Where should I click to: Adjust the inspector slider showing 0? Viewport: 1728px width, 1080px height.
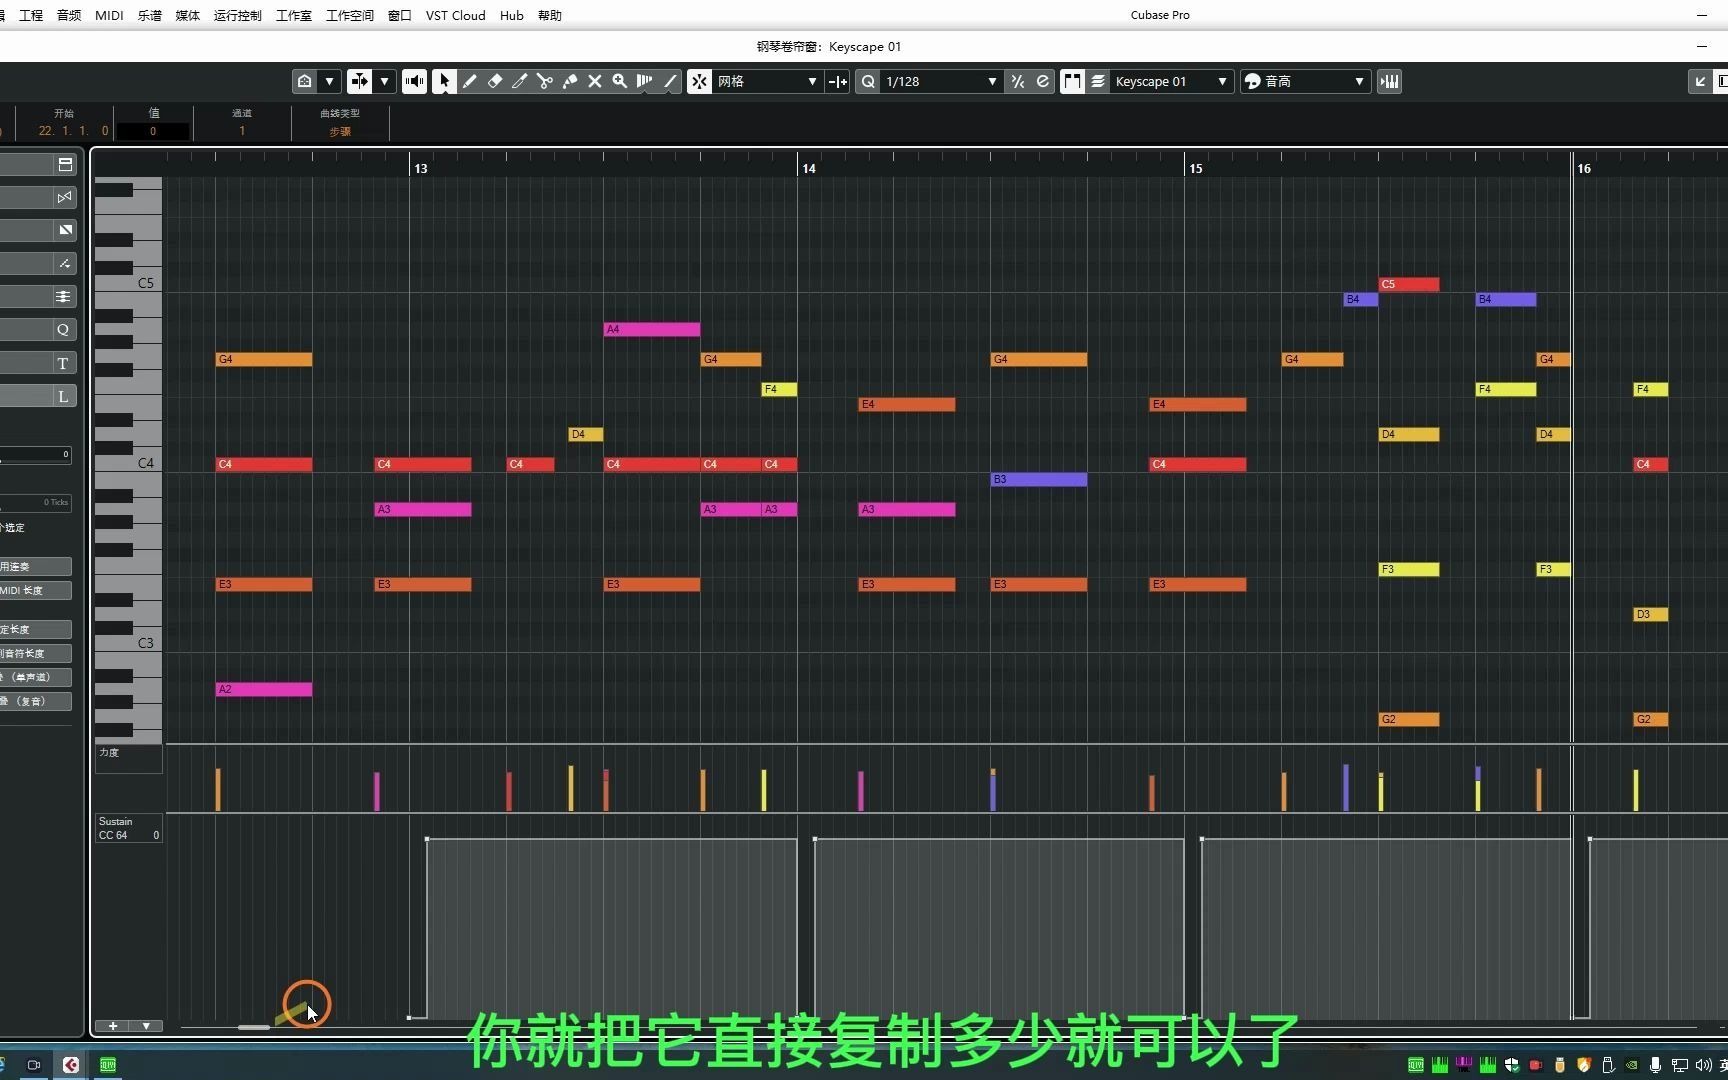[x=35, y=455]
